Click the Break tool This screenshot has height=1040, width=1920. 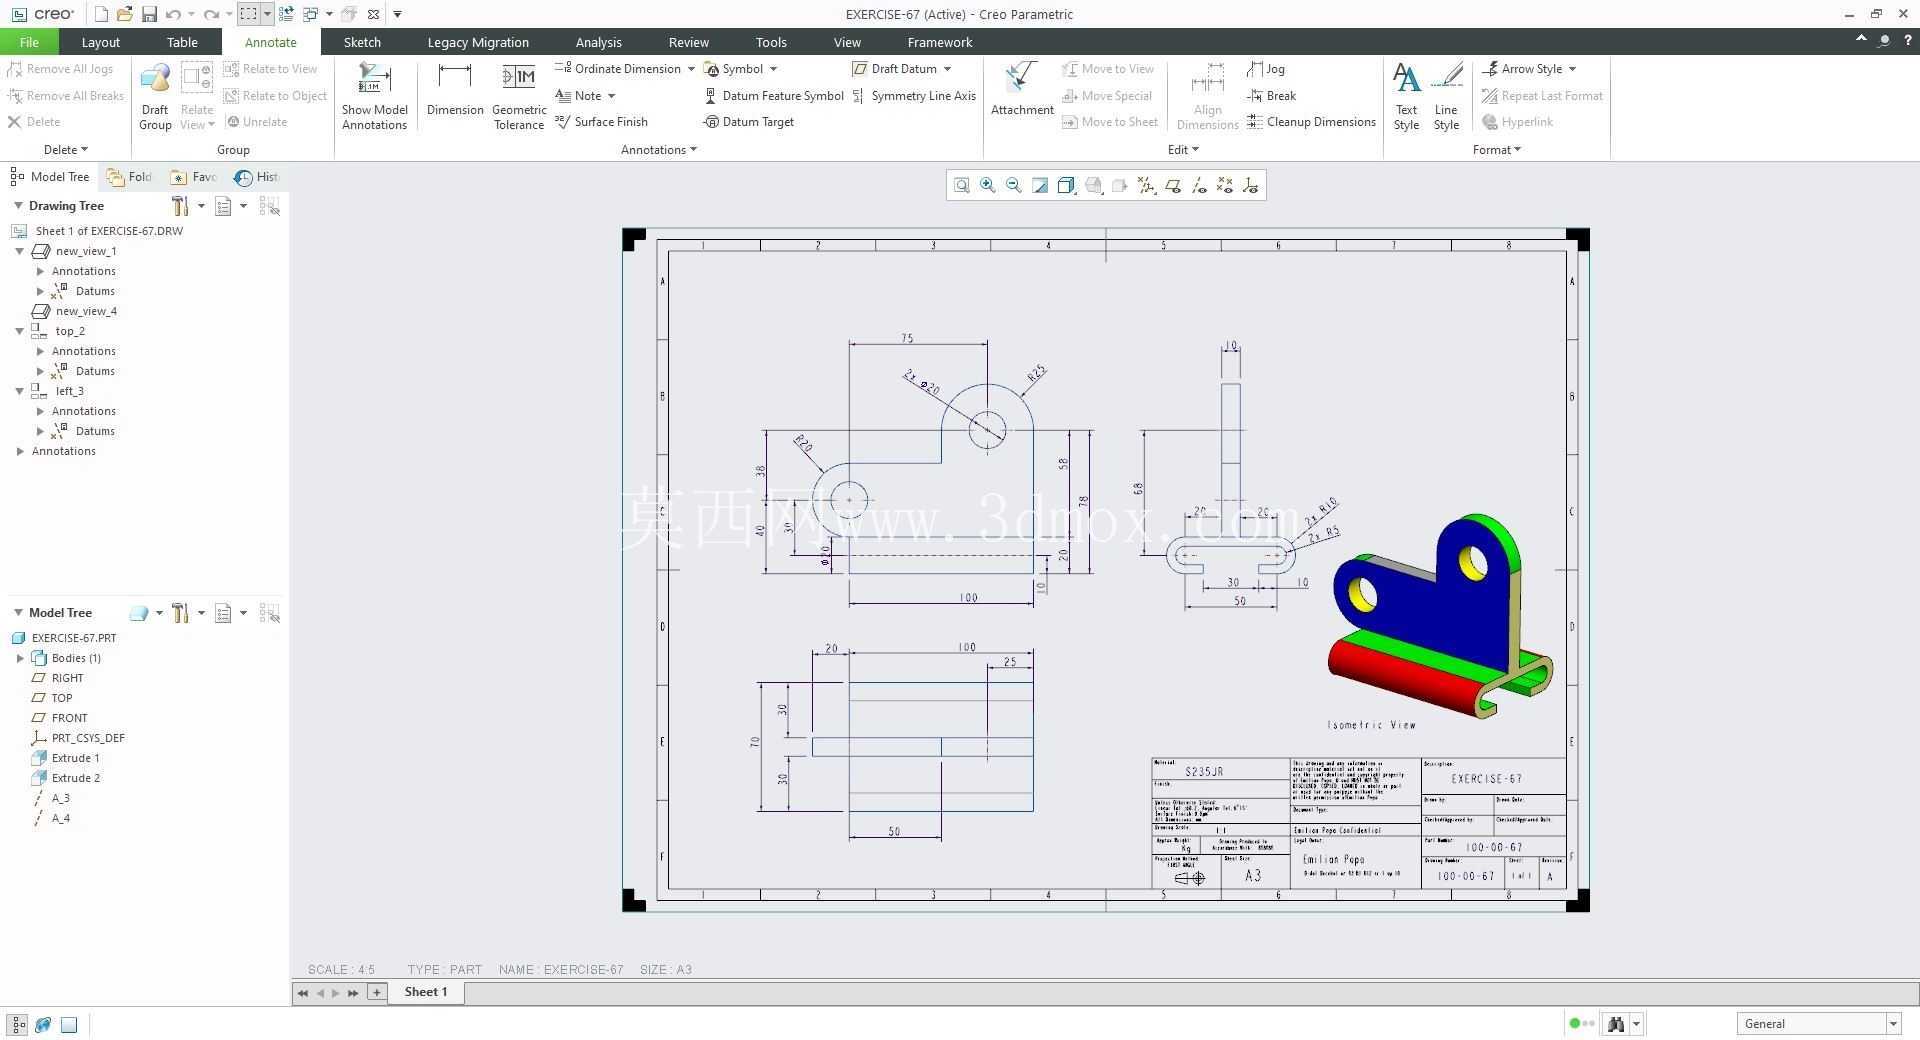click(1272, 96)
